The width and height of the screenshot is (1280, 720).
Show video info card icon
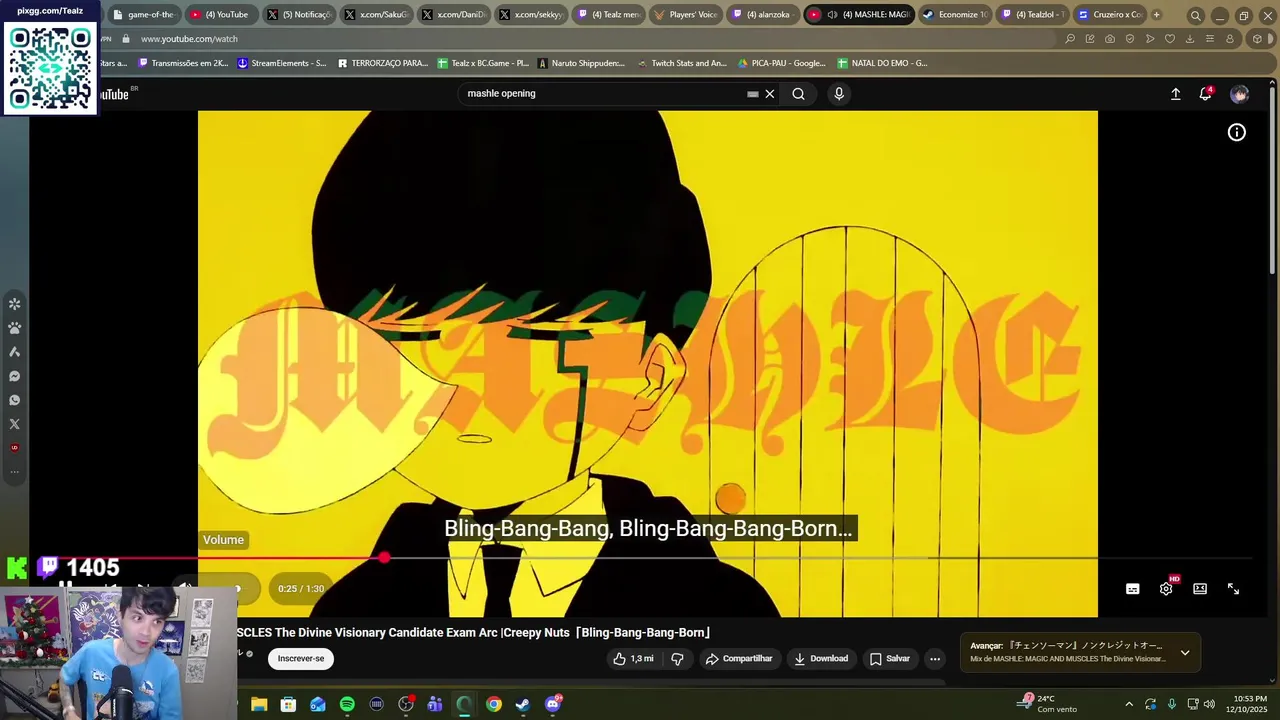coord(1237,132)
